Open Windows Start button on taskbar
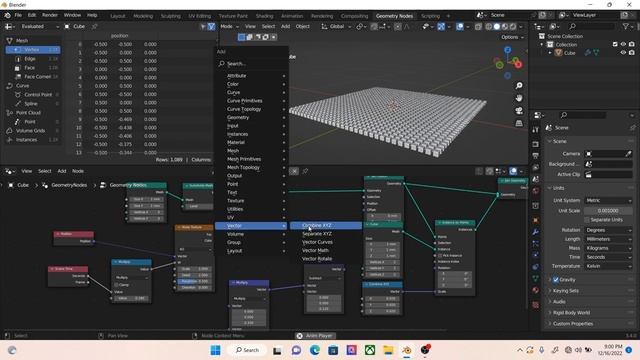The width and height of the screenshot is (640, 360). [x=215, y=350]
